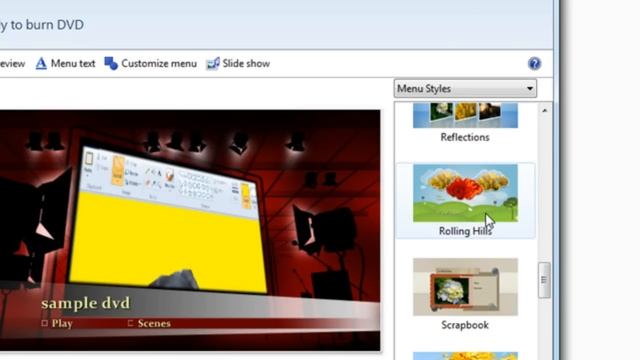Click the Customize menu icon

pos(111,64)
